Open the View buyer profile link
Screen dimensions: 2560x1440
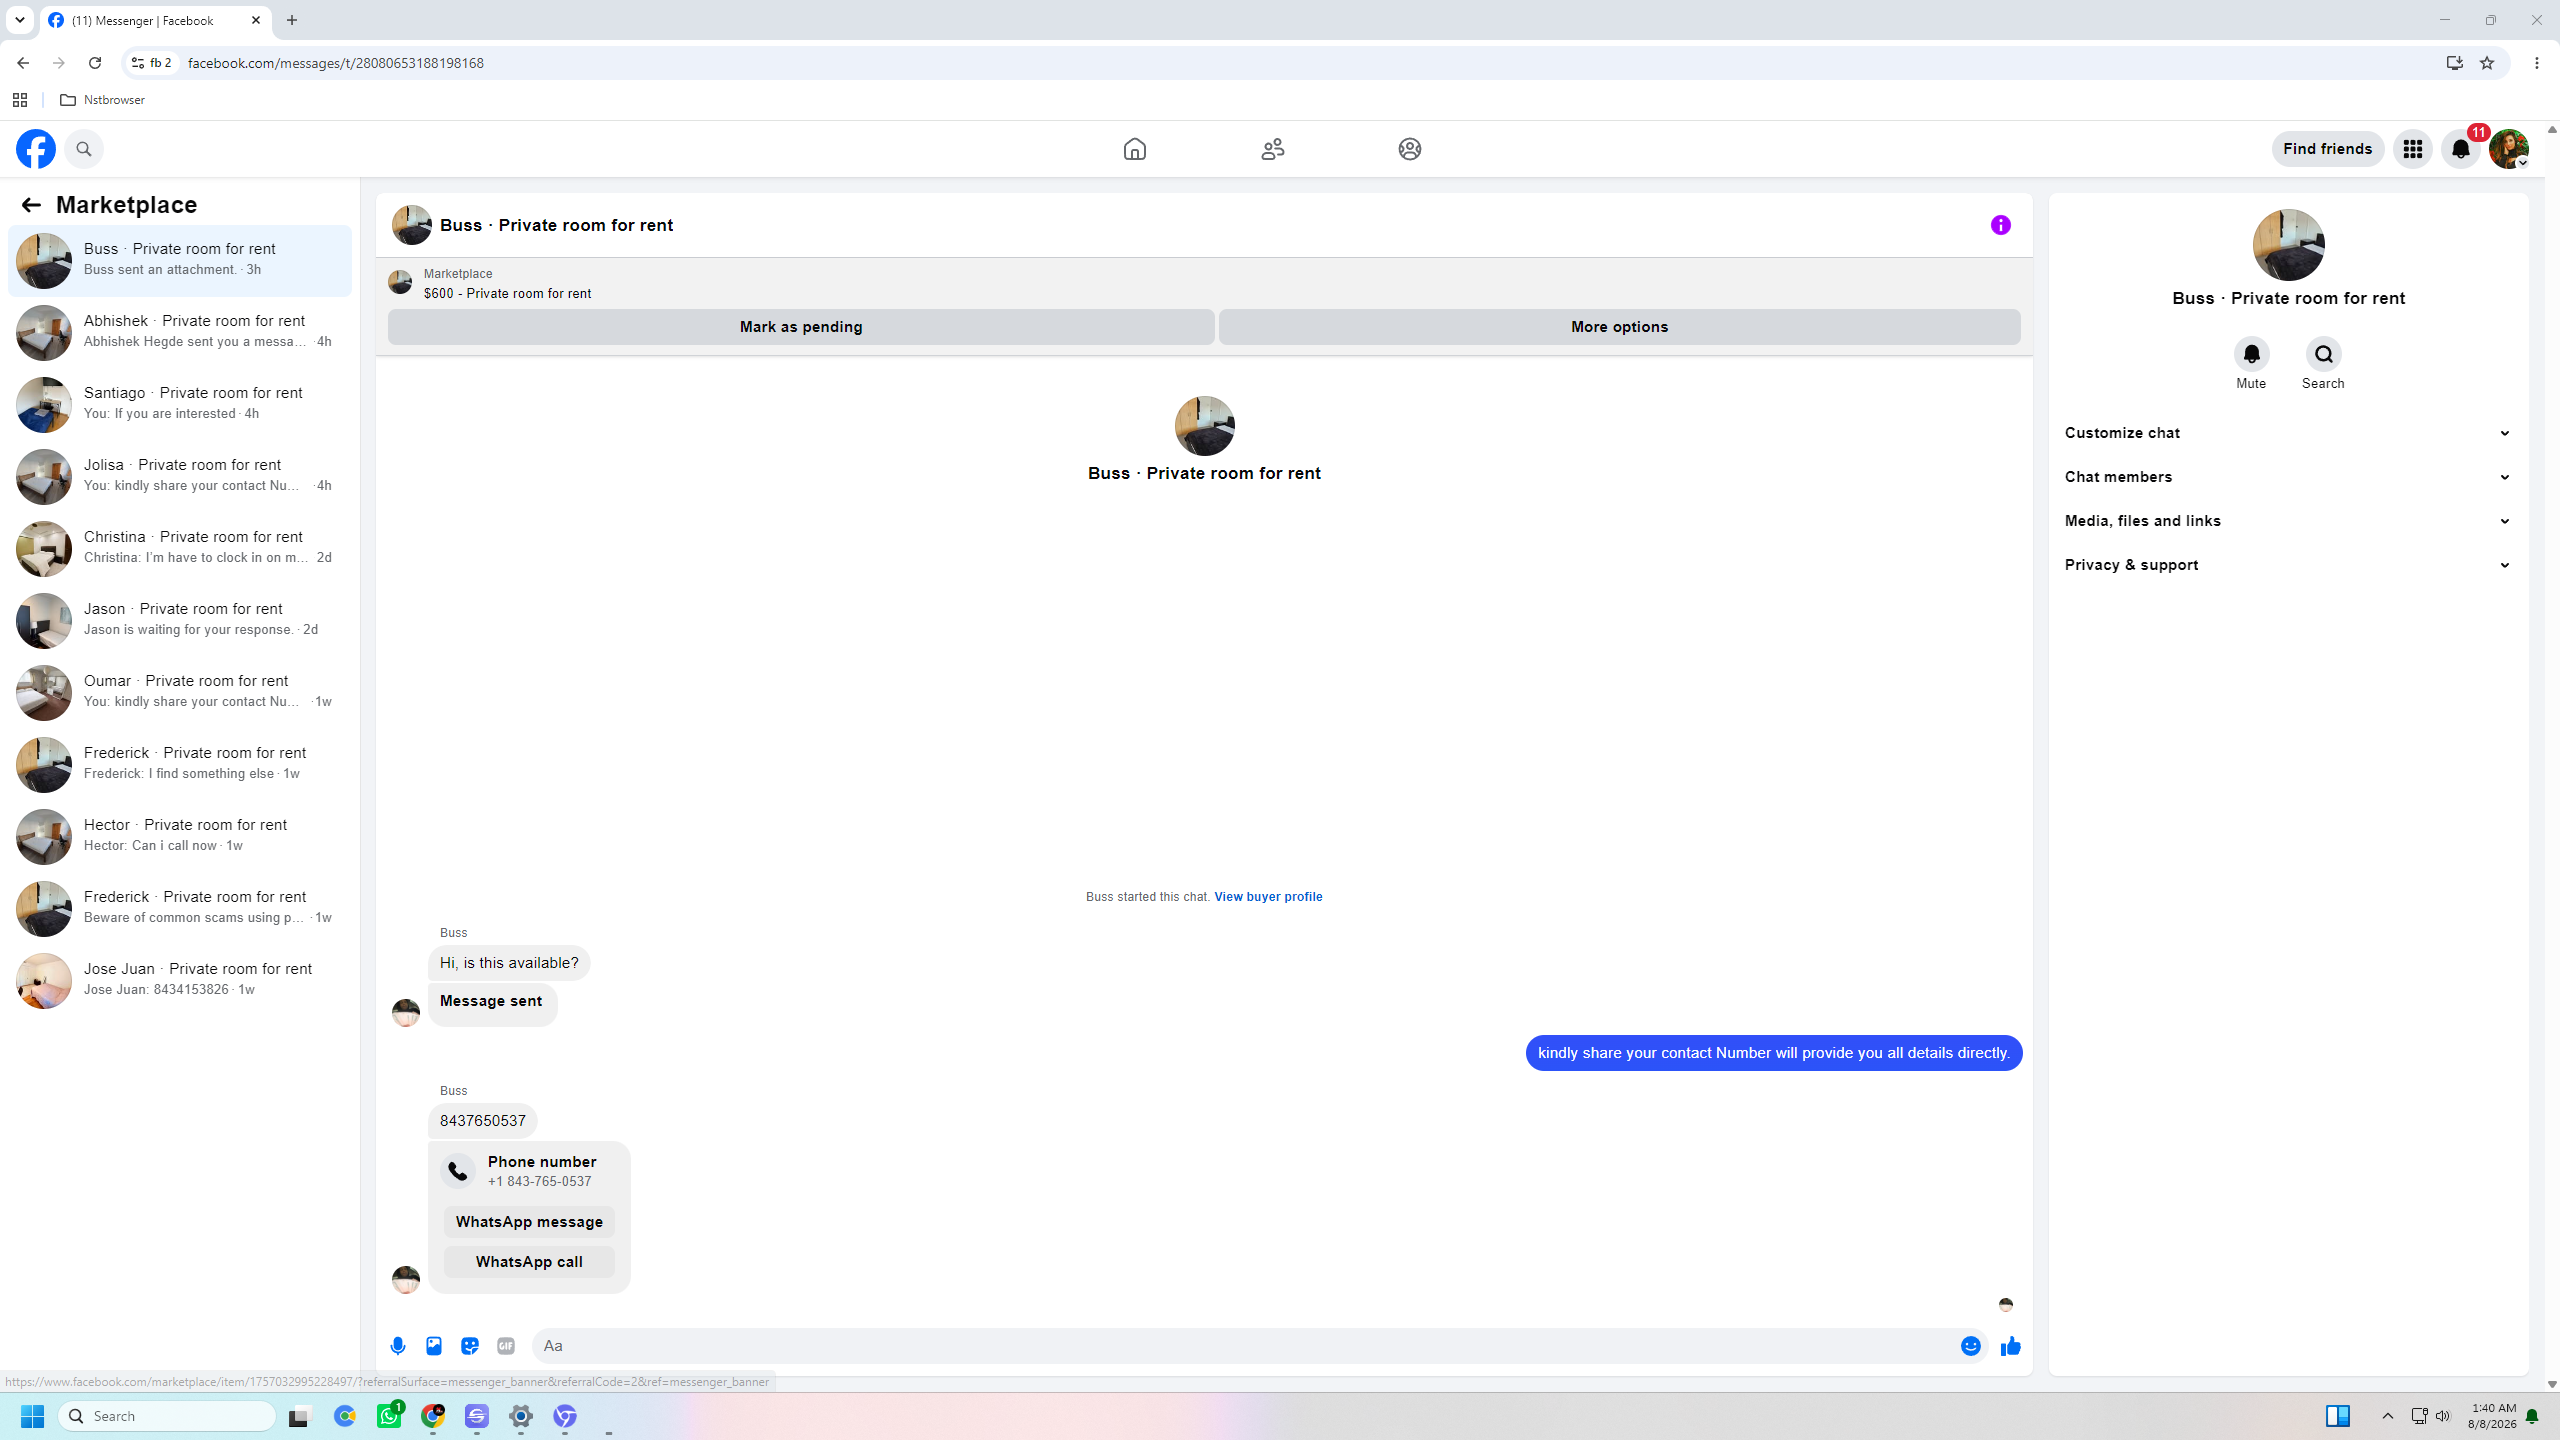tap(1268, 897)
